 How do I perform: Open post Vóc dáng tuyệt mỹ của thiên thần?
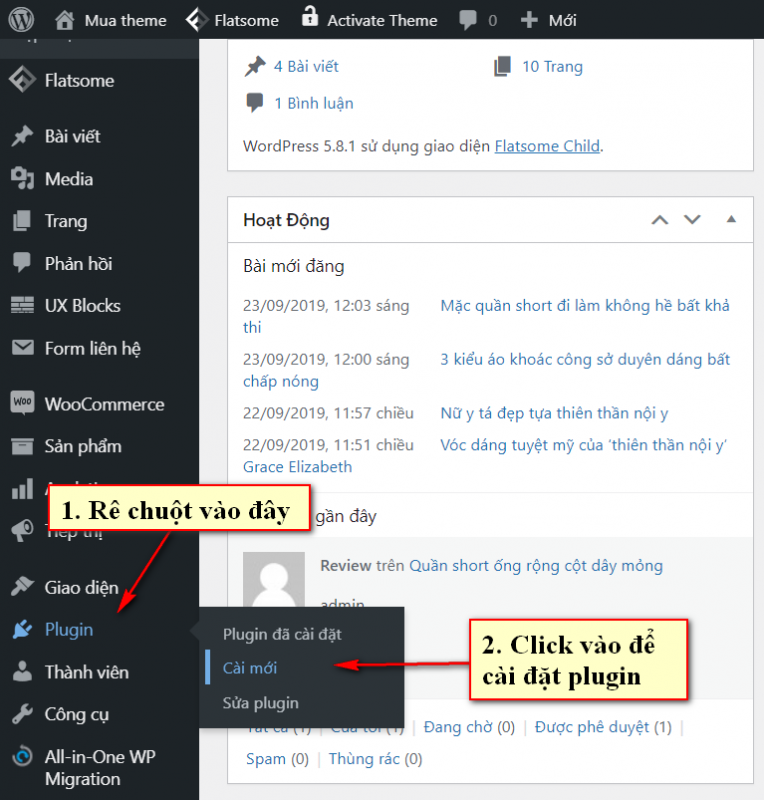coord(584,445)
